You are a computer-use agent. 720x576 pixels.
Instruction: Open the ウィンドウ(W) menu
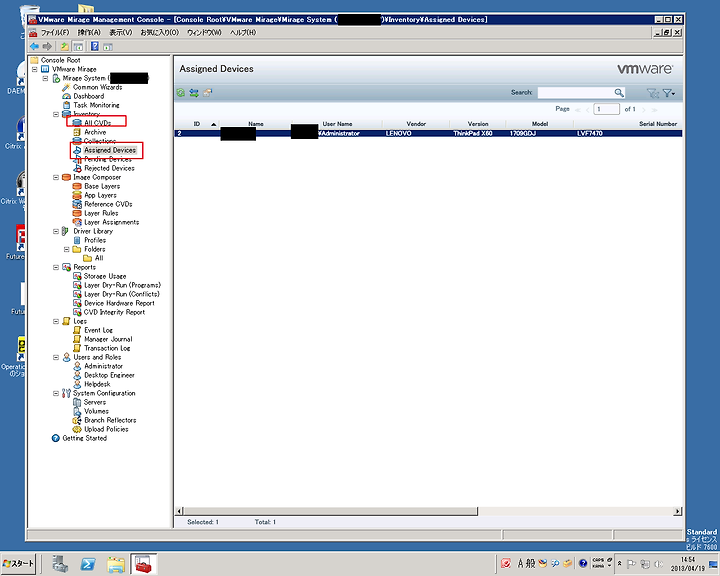pyautogui.click(x=204, y=33)
